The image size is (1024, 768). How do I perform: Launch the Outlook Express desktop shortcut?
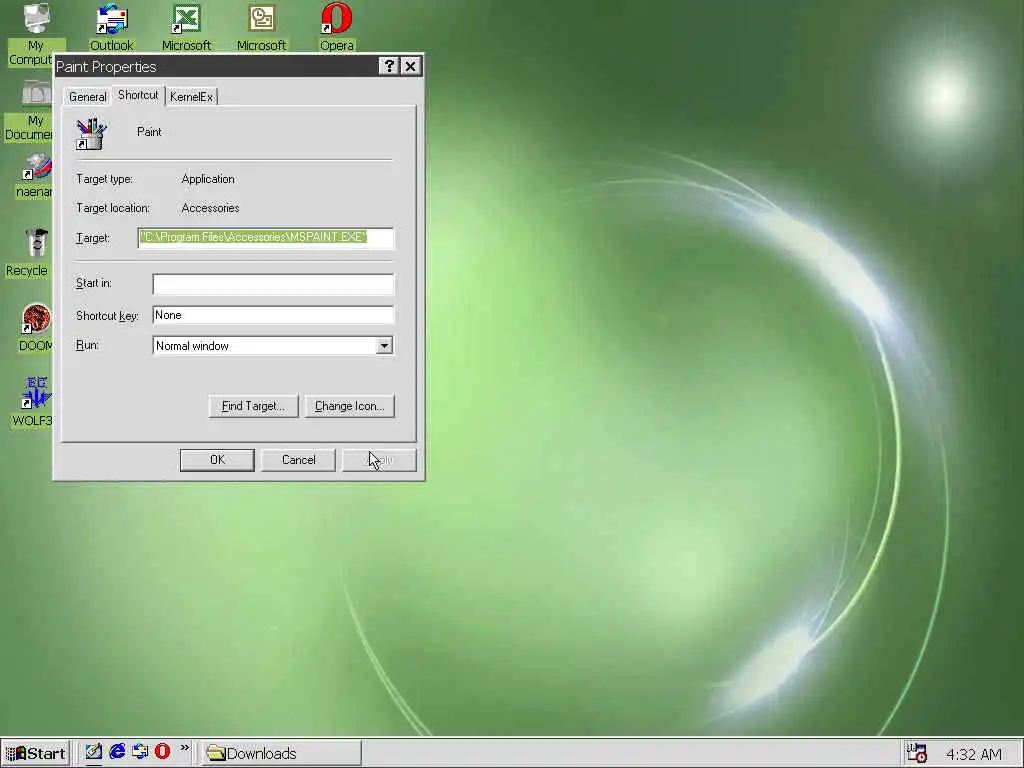pyautogui.click(x=111, y=27)
